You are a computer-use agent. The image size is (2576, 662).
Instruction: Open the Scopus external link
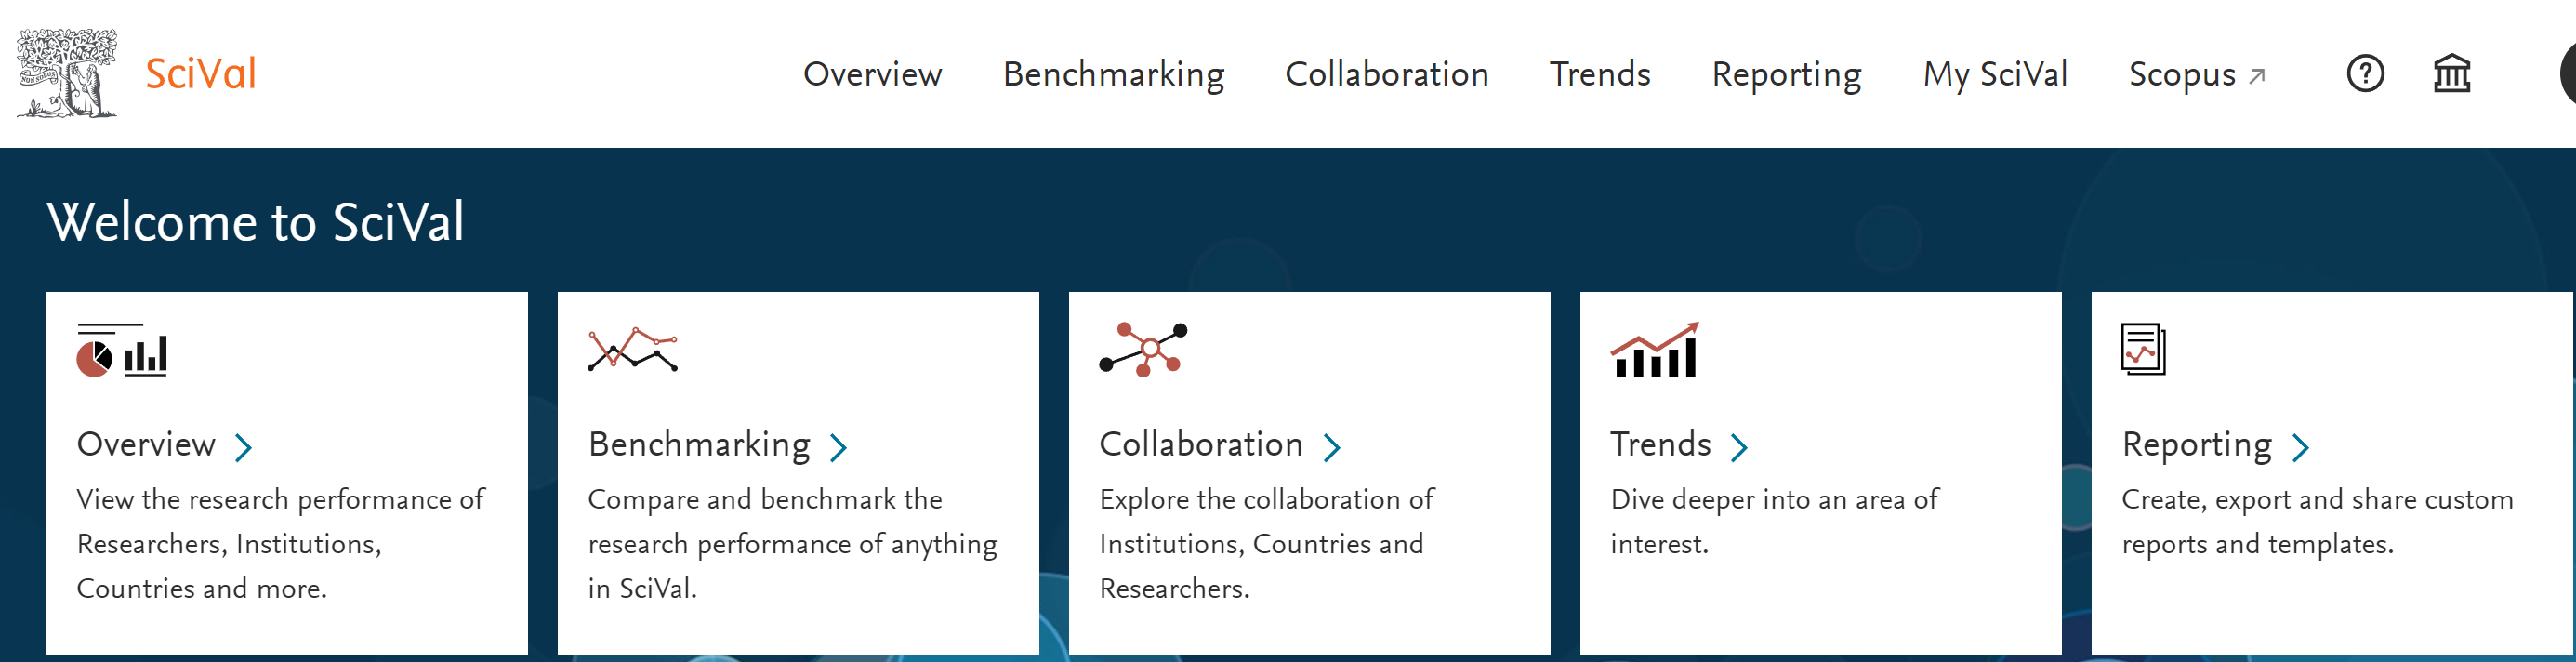pos(2196,74)
